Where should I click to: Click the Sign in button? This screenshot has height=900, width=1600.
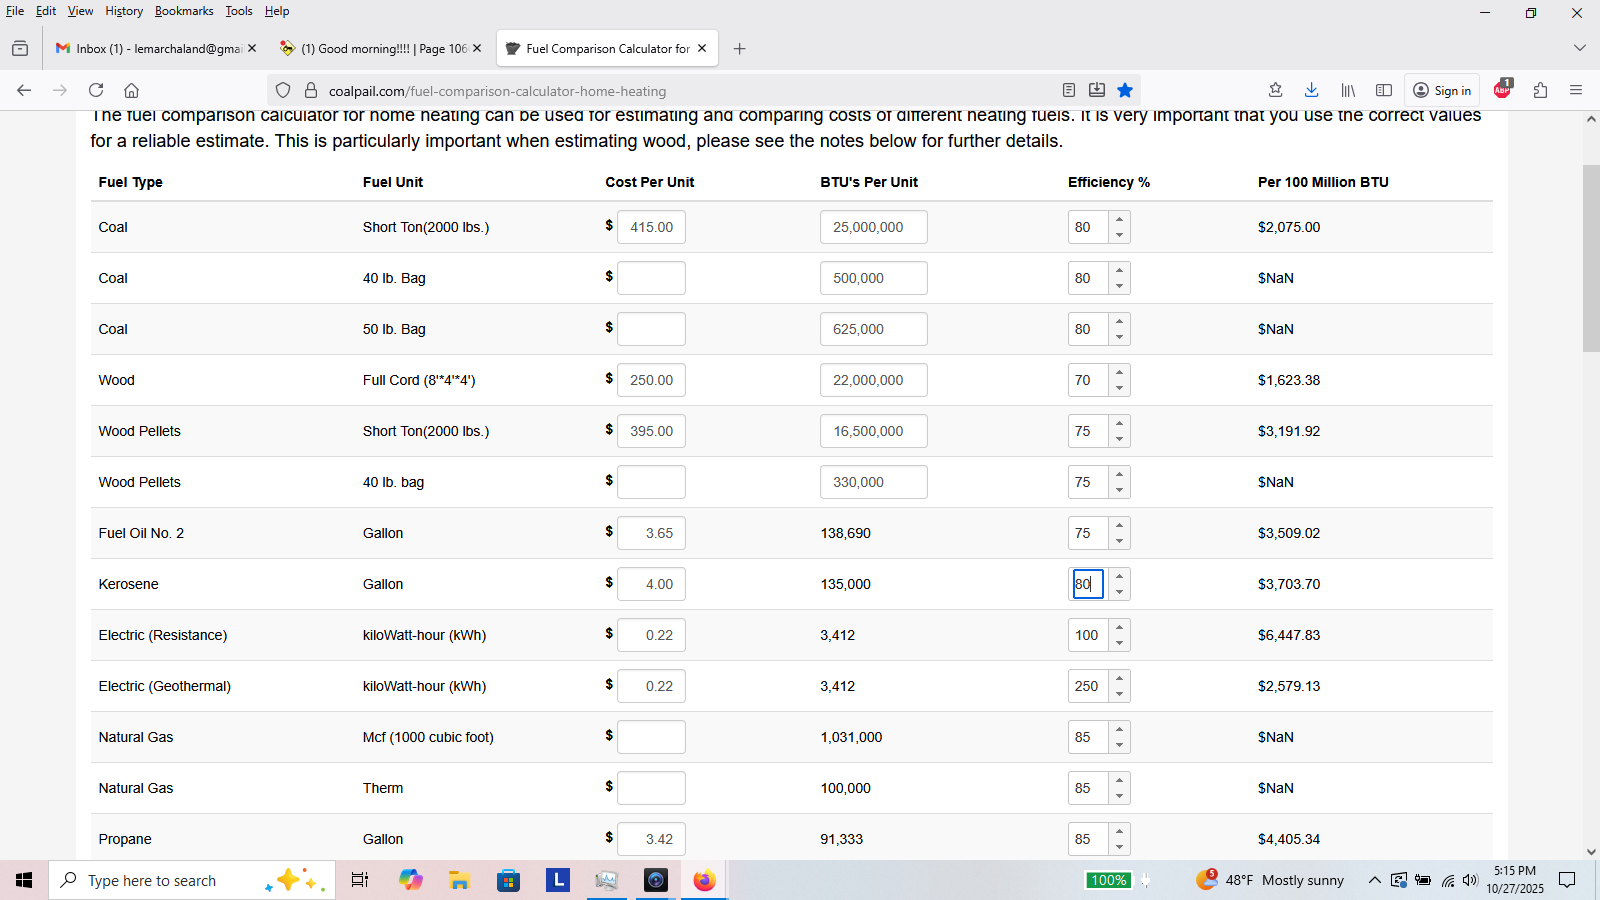point(1442,90)
